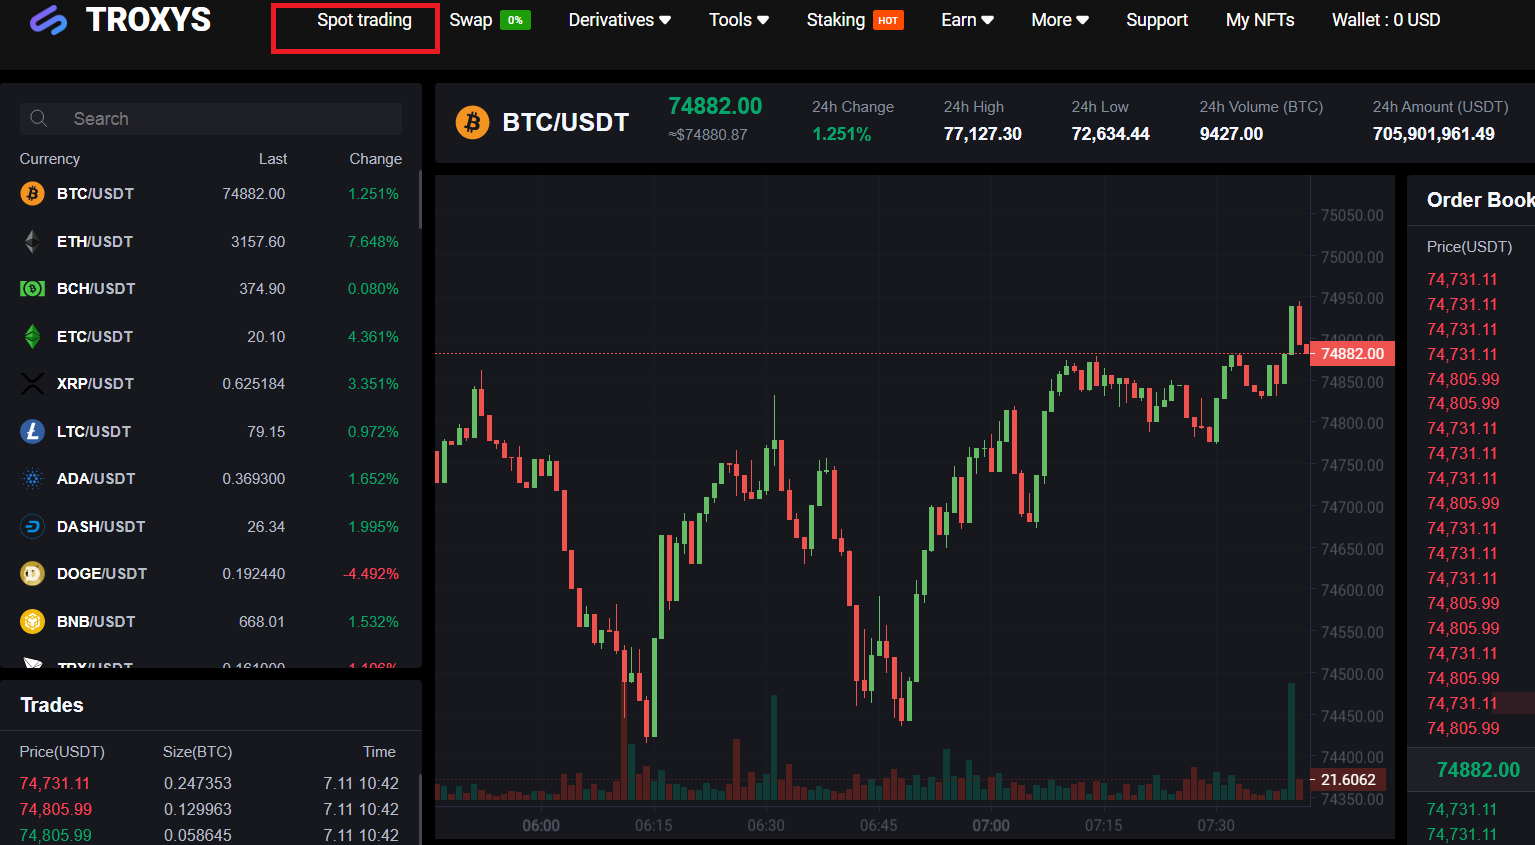
Task: Click the TROXYS brand name
Action: (x=148, y=19)
